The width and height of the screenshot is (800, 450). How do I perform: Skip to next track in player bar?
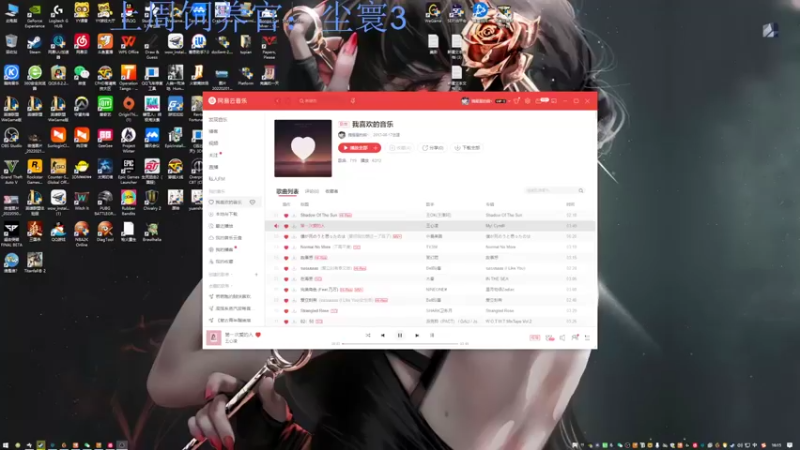pyautogui.click(x=417, y=335)
